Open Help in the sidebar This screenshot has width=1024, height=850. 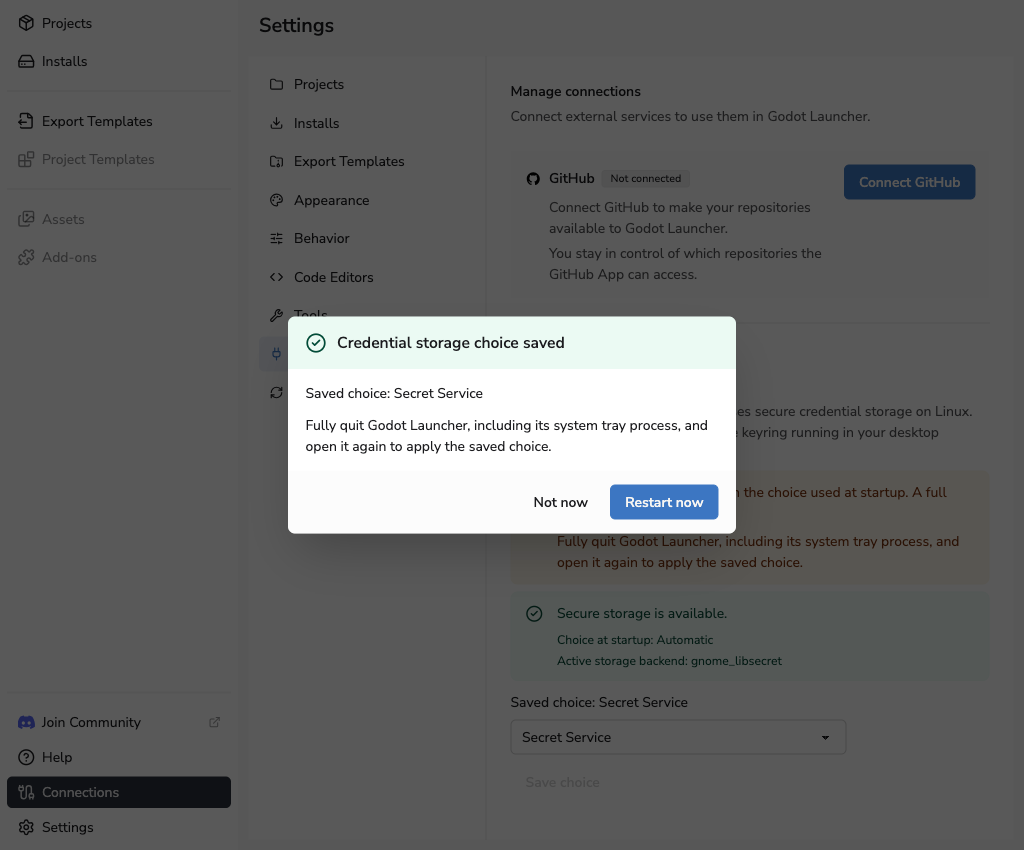pyautogui.click(x=119, y=757)
